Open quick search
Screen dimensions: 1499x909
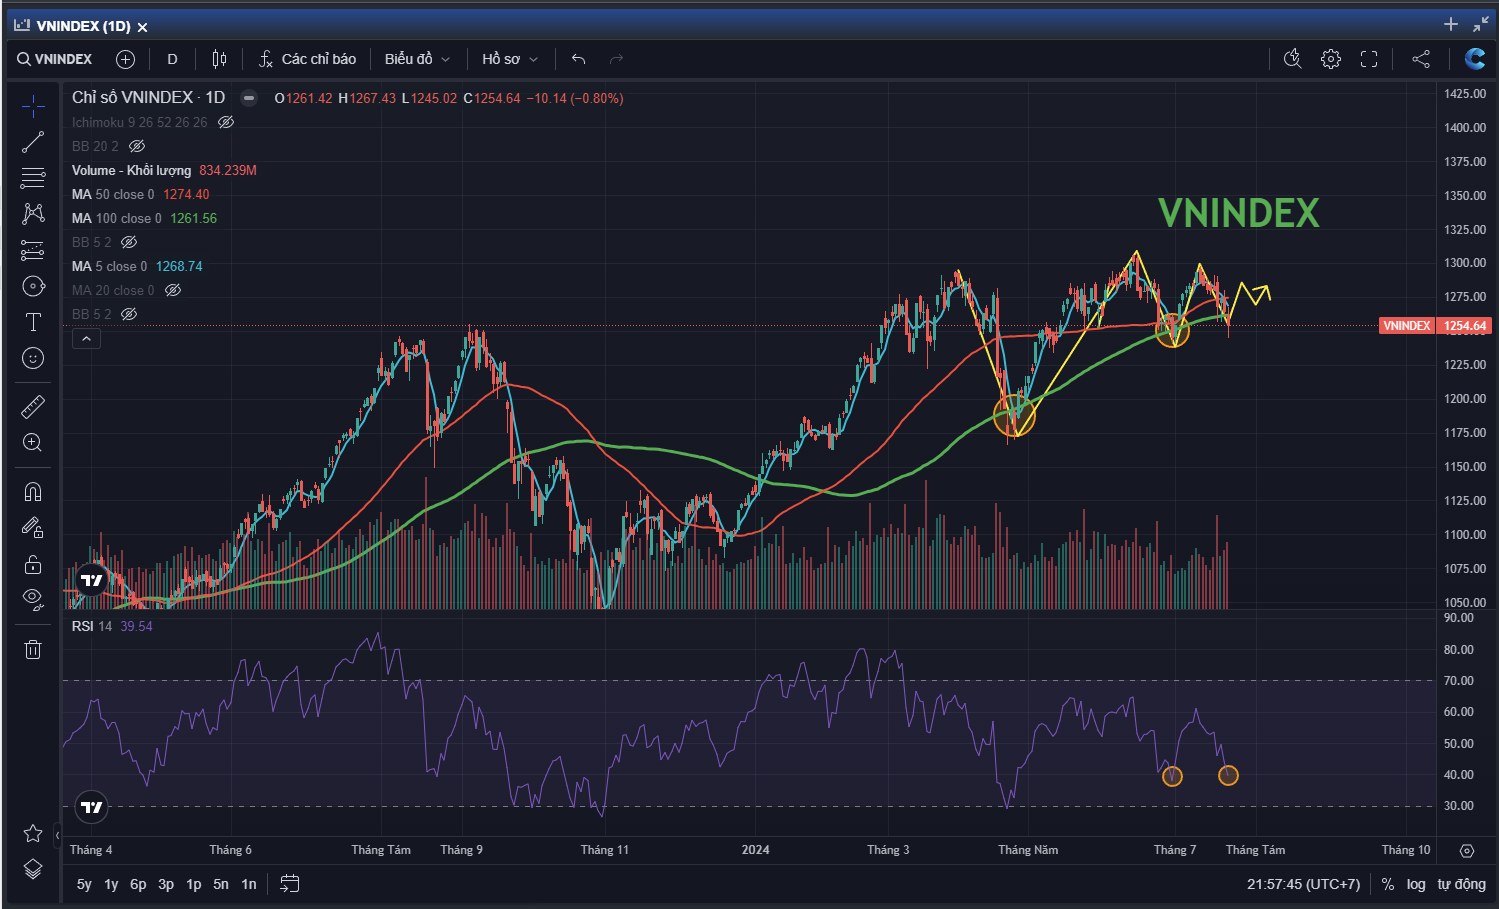click(x=1292, y=59)
